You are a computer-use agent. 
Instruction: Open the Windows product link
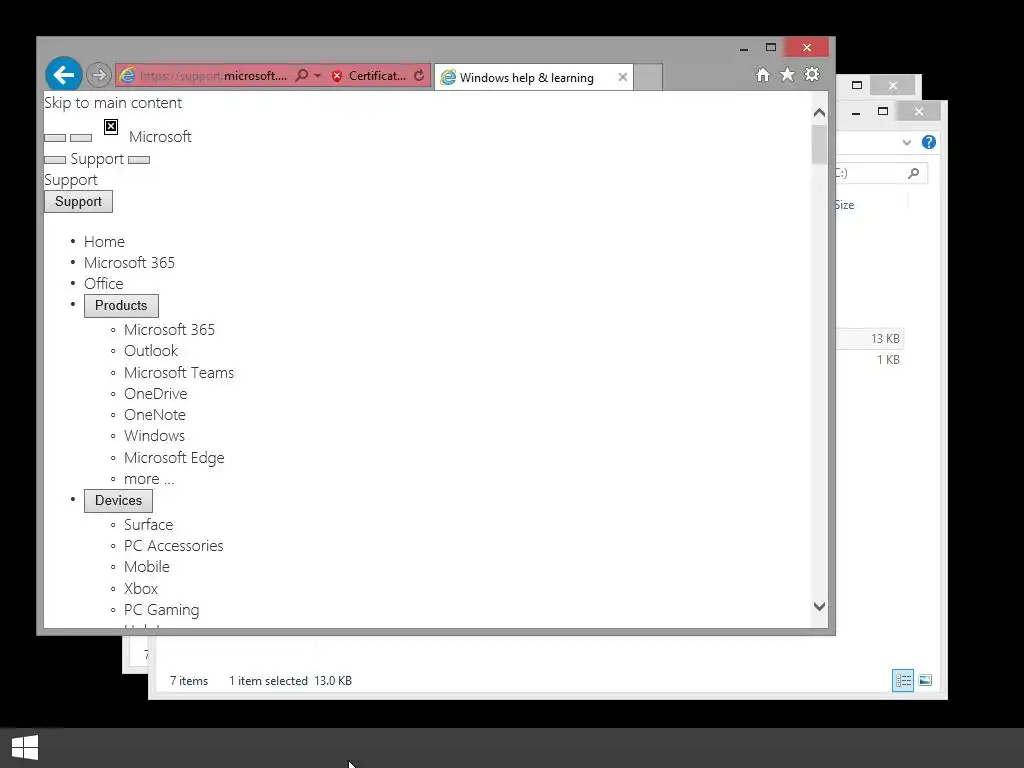pyautogui.click(x=154, y=436)
